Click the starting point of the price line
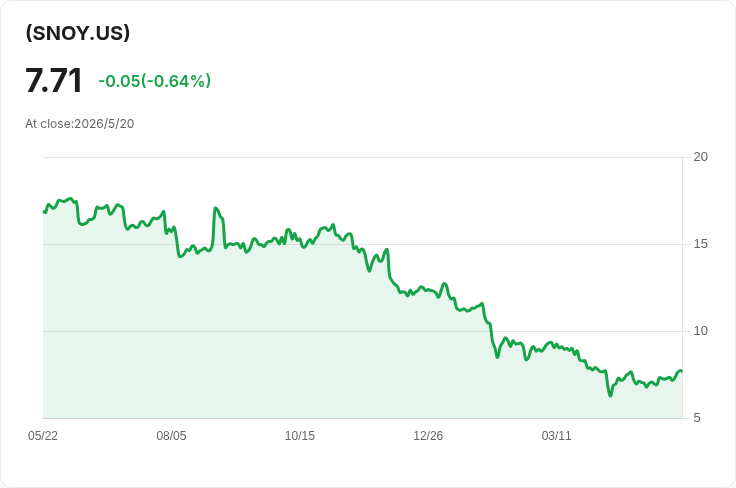The height and width of the screenshot is (488, 736). point(44,212)
